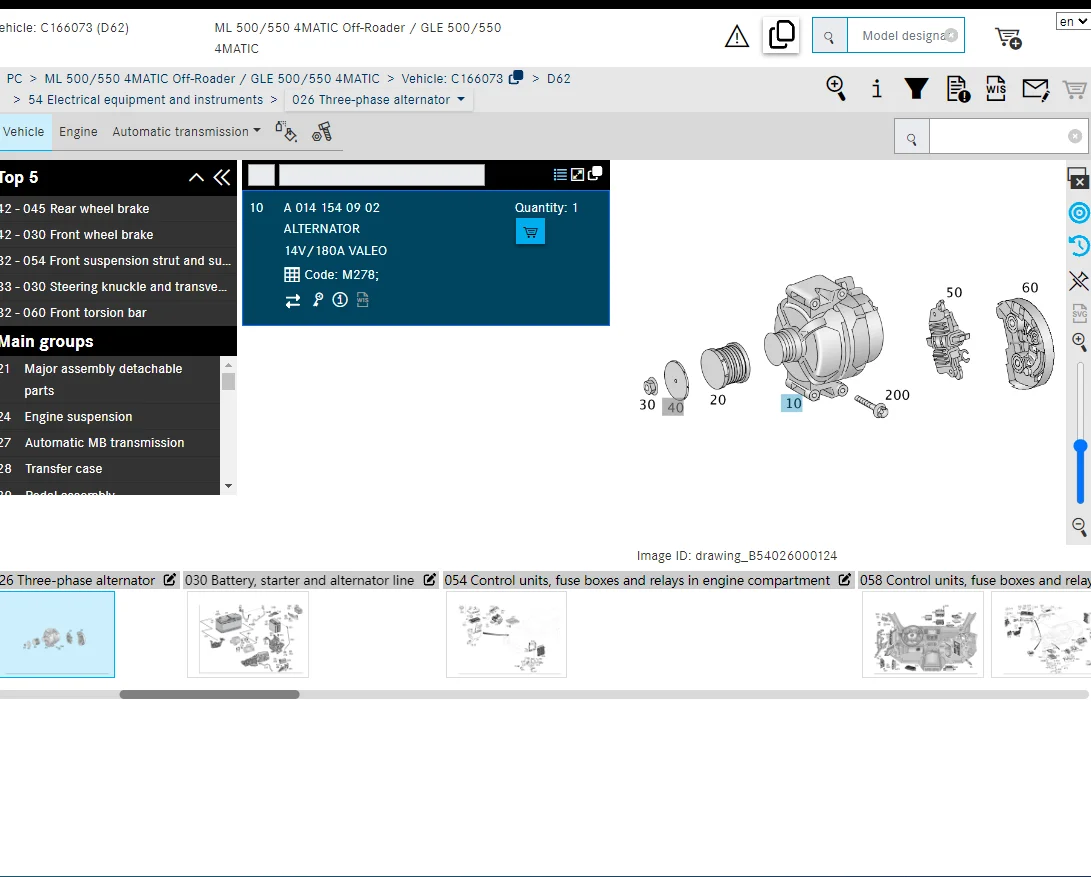Click the code table grid icon beside M278

(x=292, y=275)
